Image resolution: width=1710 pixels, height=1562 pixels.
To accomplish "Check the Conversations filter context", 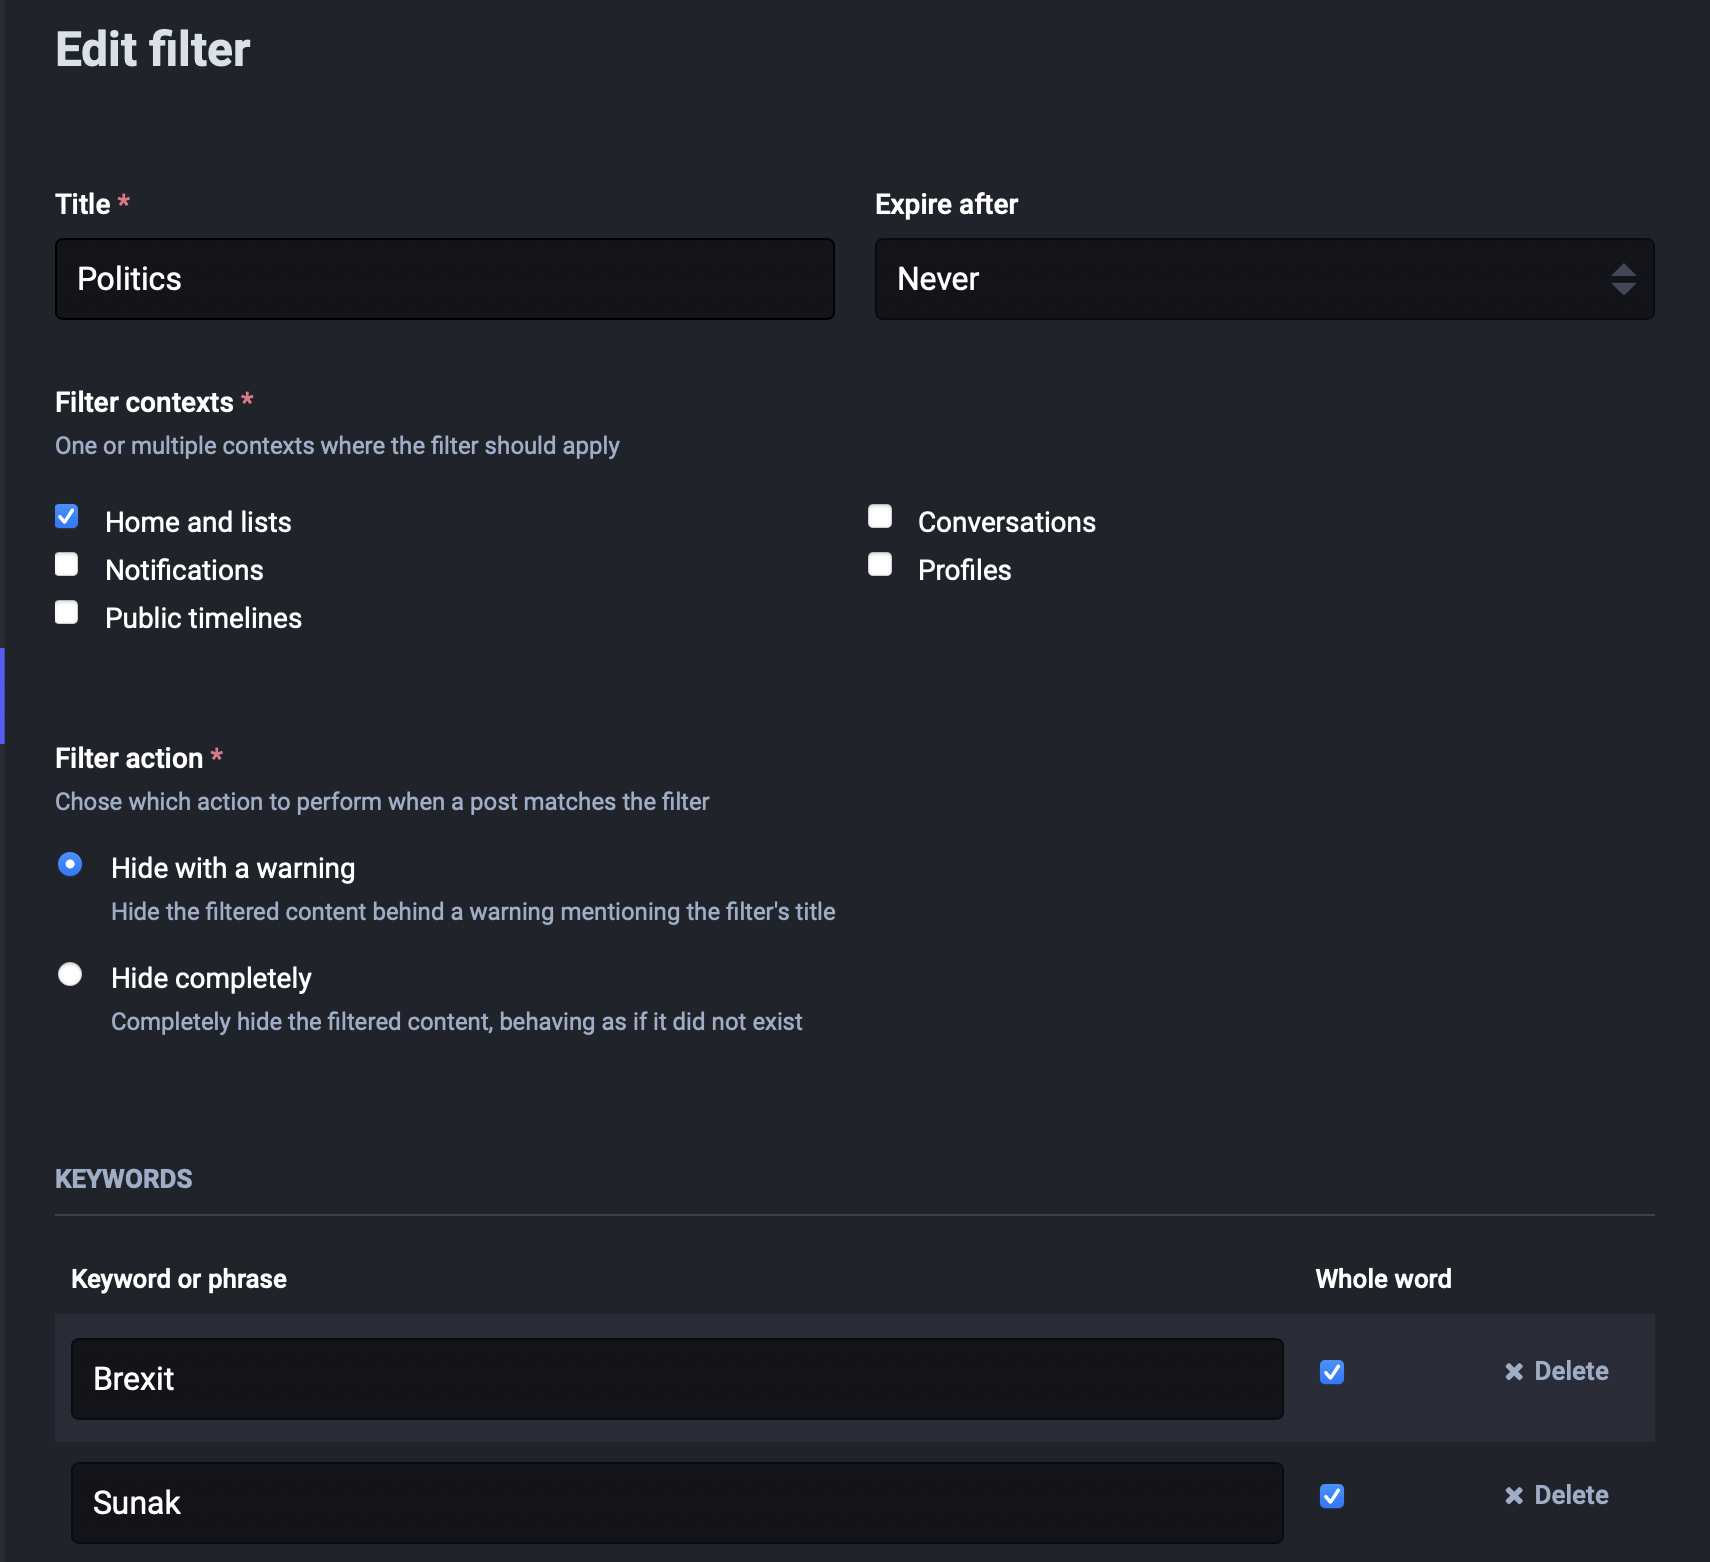I will point(880,517).
